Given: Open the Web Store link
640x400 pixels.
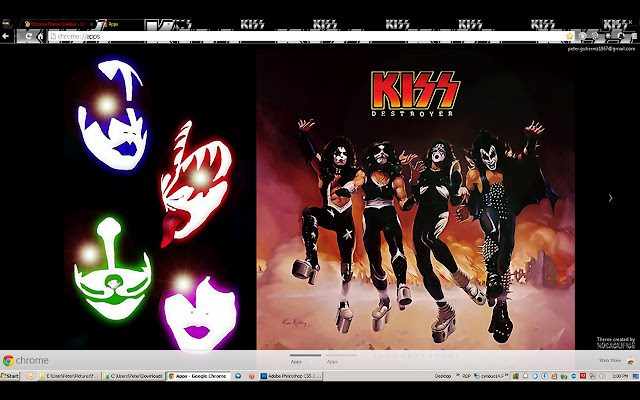Looking at the screenshot, I should tap(610, 360).
